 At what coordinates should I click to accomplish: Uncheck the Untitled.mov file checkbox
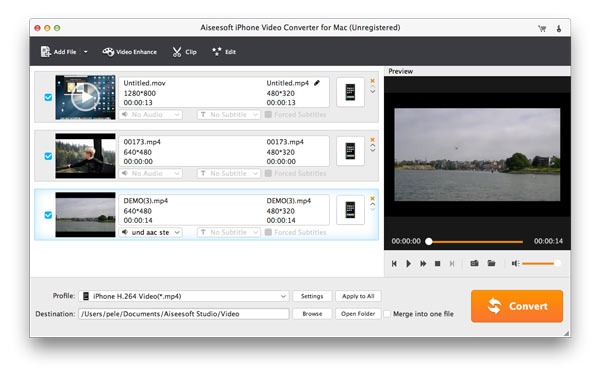pyautogui.click(x=48, y=97)
